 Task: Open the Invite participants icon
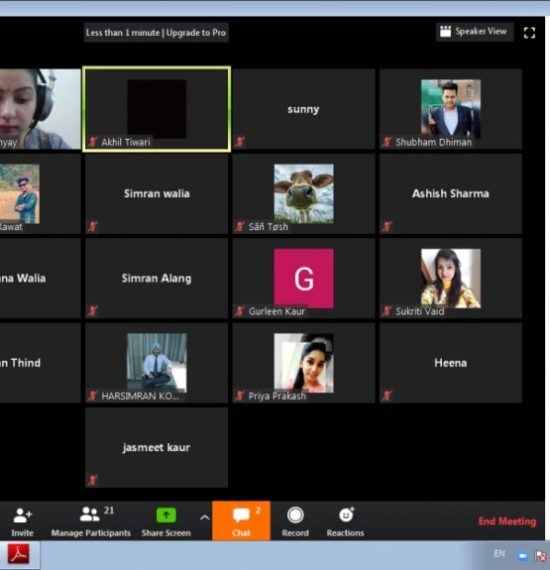pos(23,515)
